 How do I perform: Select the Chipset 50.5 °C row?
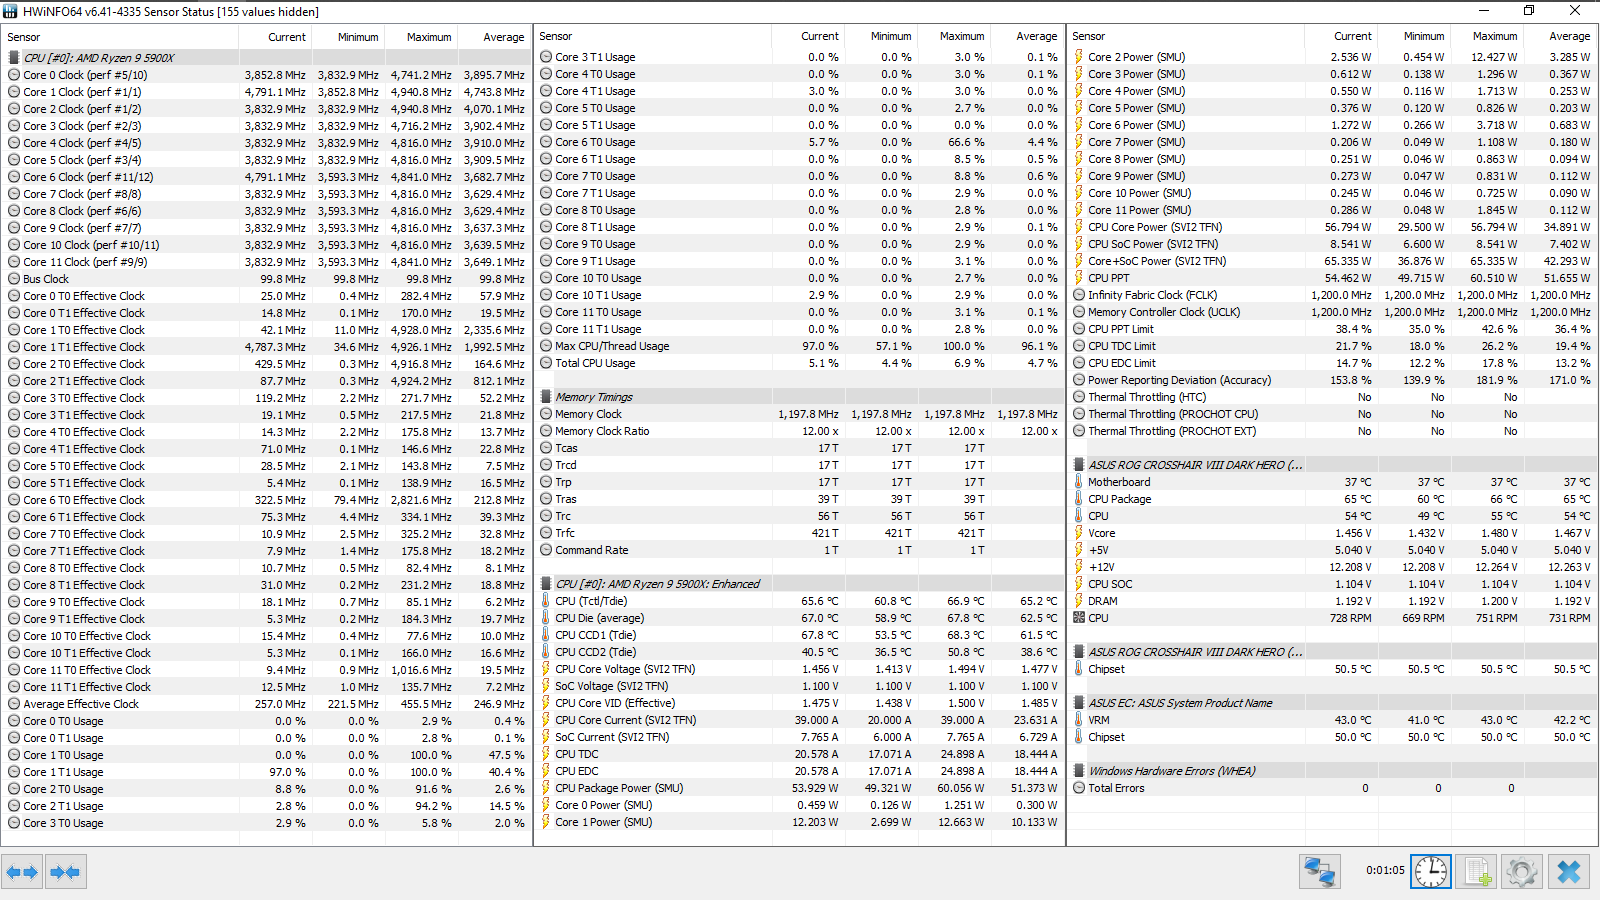coord(1332,669)
